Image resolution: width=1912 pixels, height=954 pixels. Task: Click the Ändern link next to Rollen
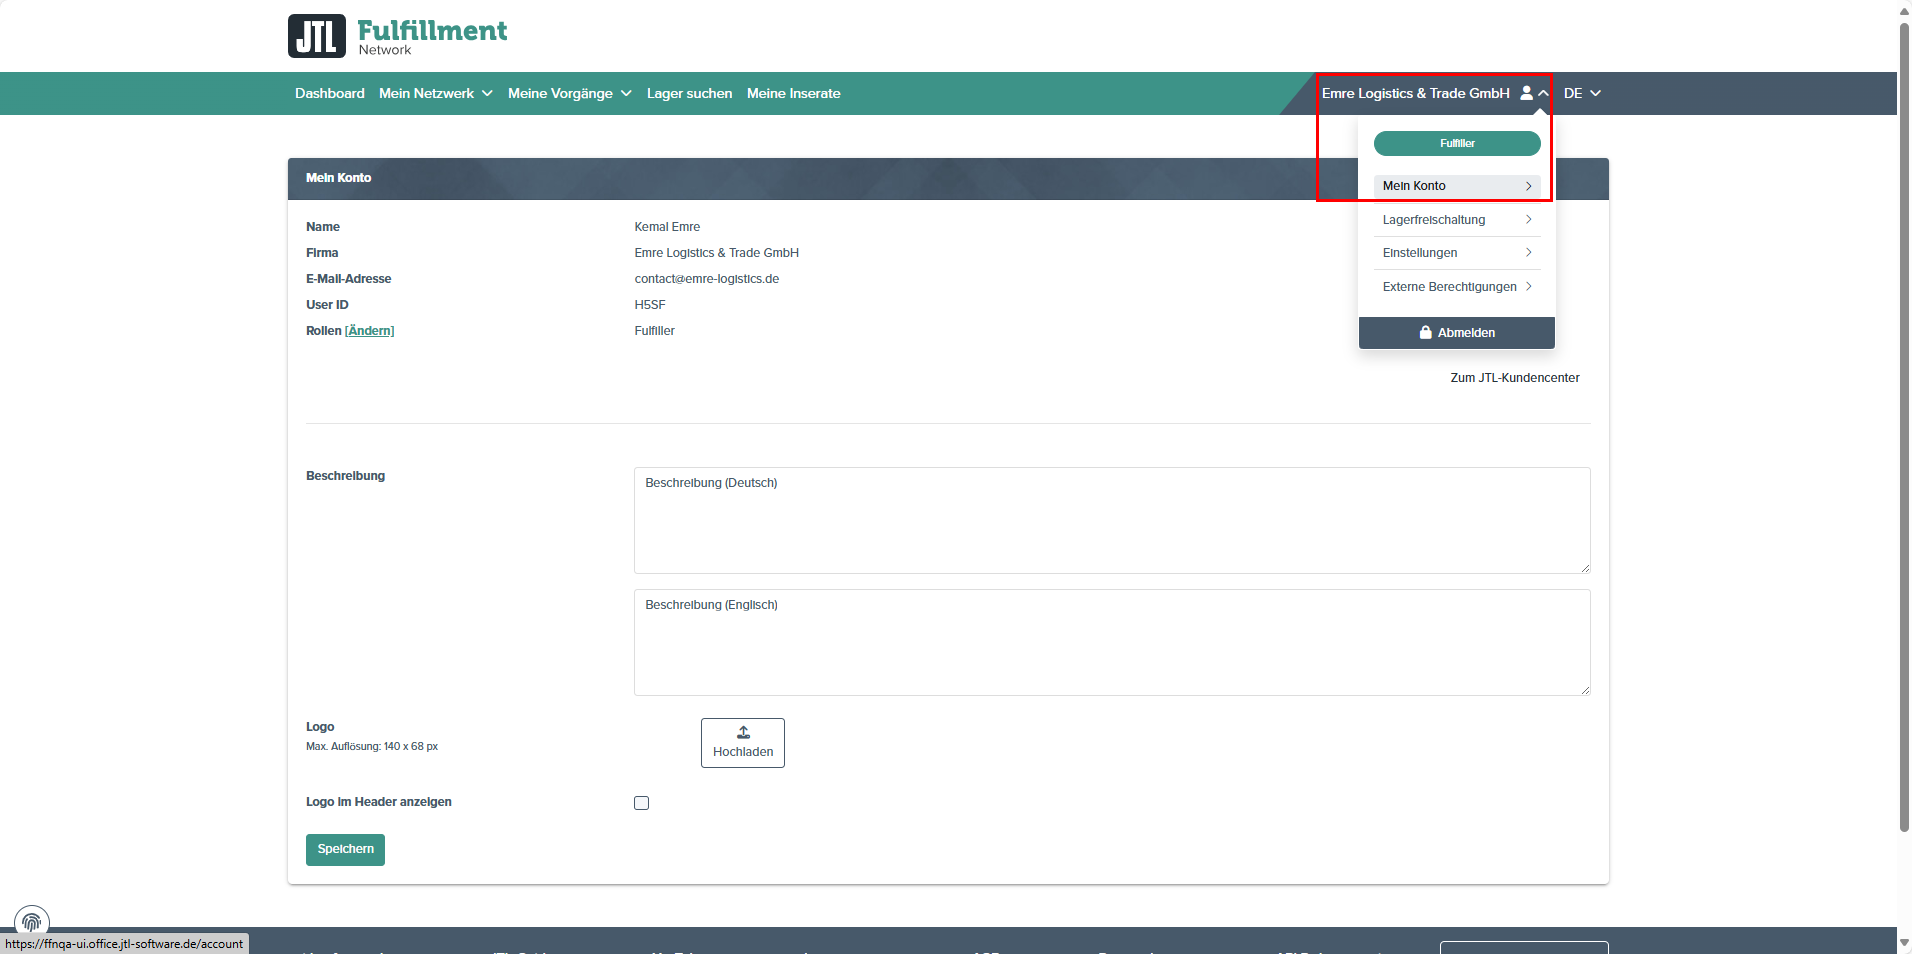point(369,331)
